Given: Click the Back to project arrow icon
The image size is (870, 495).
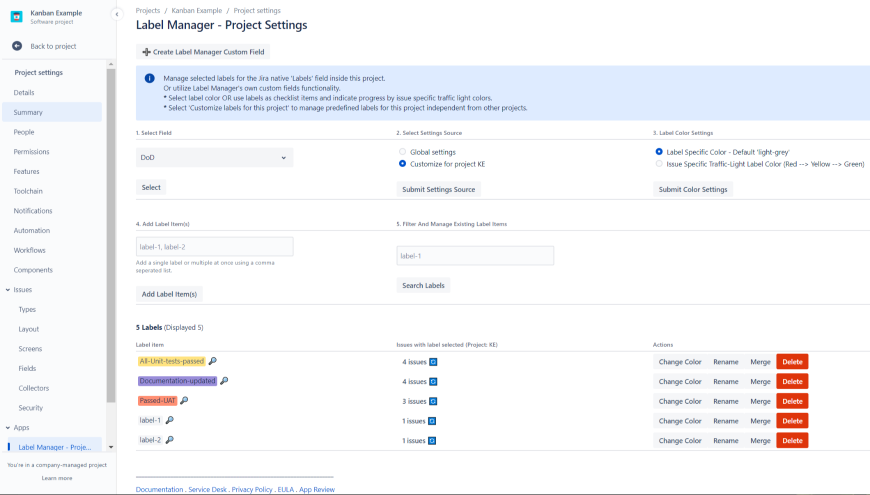Looking at the screenshot, I should click(17, 47).
